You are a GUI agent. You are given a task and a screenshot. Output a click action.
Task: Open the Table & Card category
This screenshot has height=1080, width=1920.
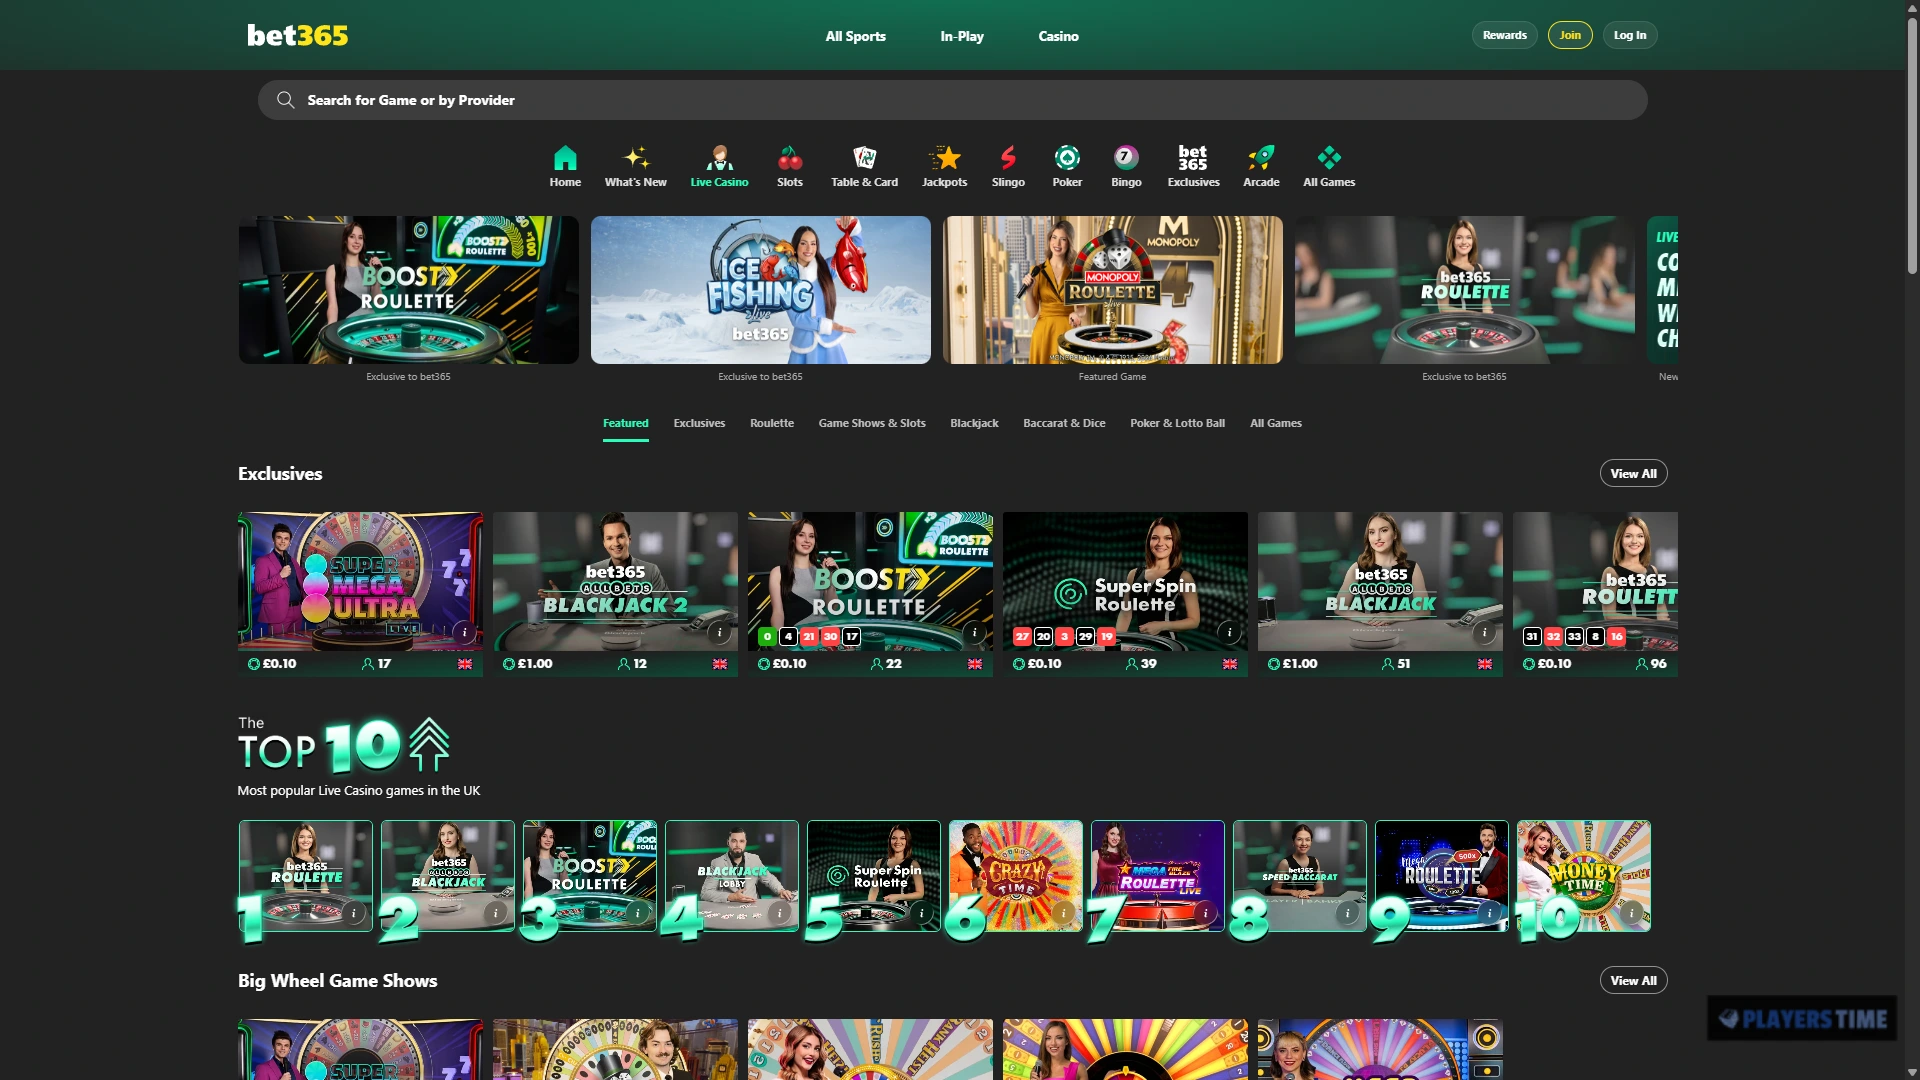pyautogui.click(x=864, y=166)
